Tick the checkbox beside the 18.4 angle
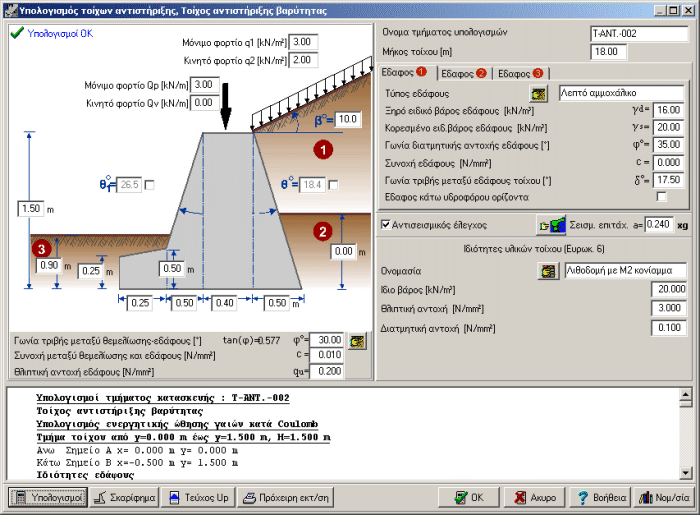This screenshot has width=700, height=515. pos(332,185)
